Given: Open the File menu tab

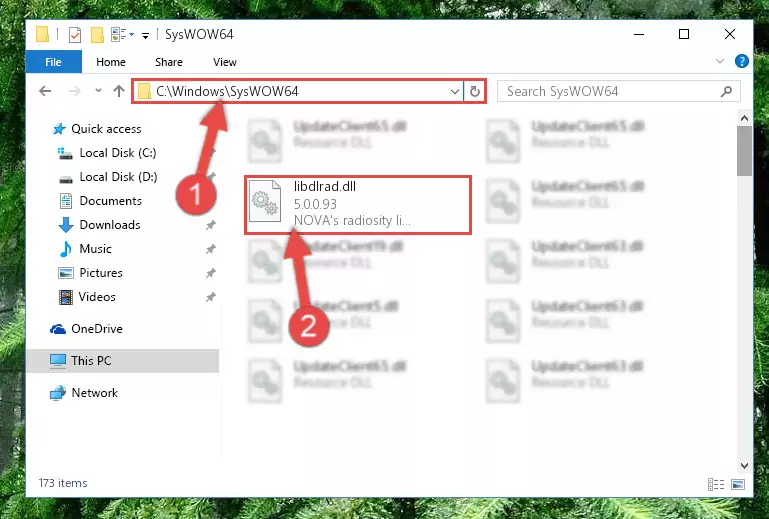Looking at the screenshot, I should tap(53, 62).
